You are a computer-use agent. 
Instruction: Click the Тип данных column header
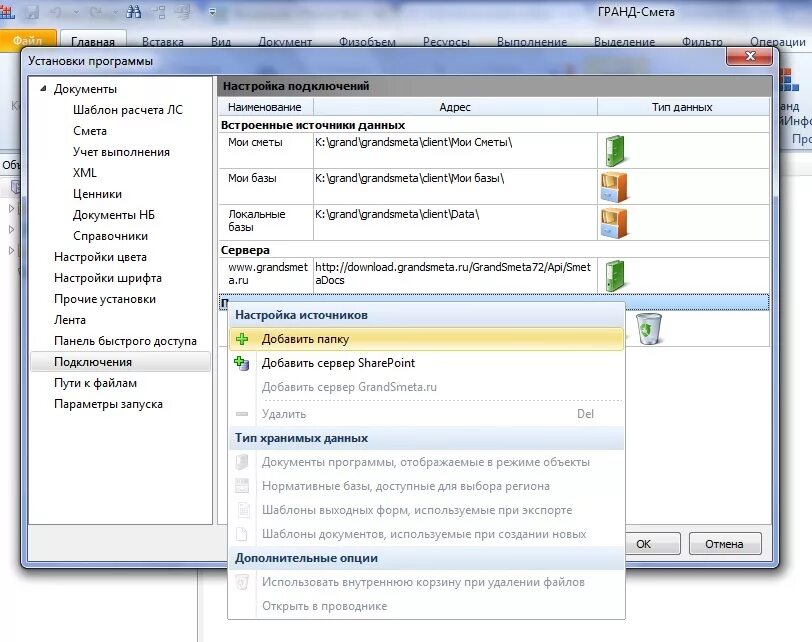tap(683, 107)
